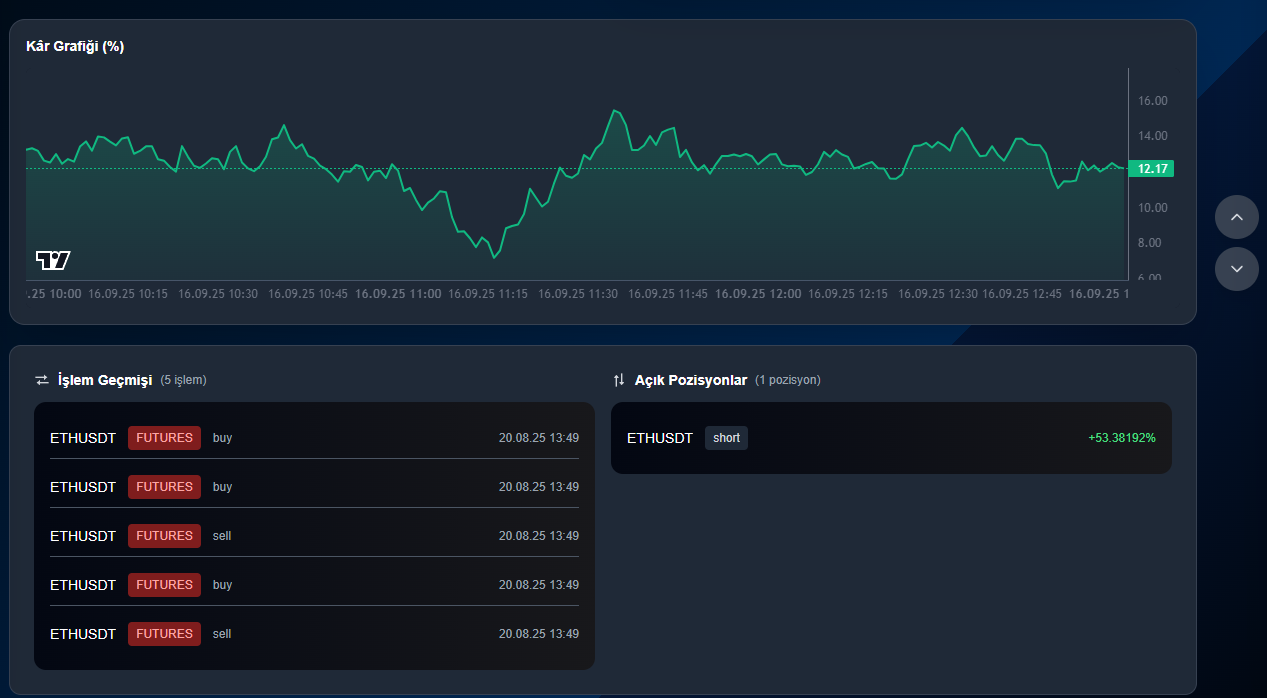Click the sell label in the last transaction row
Screen dimensions: 1267x698
tap(222, 634)
